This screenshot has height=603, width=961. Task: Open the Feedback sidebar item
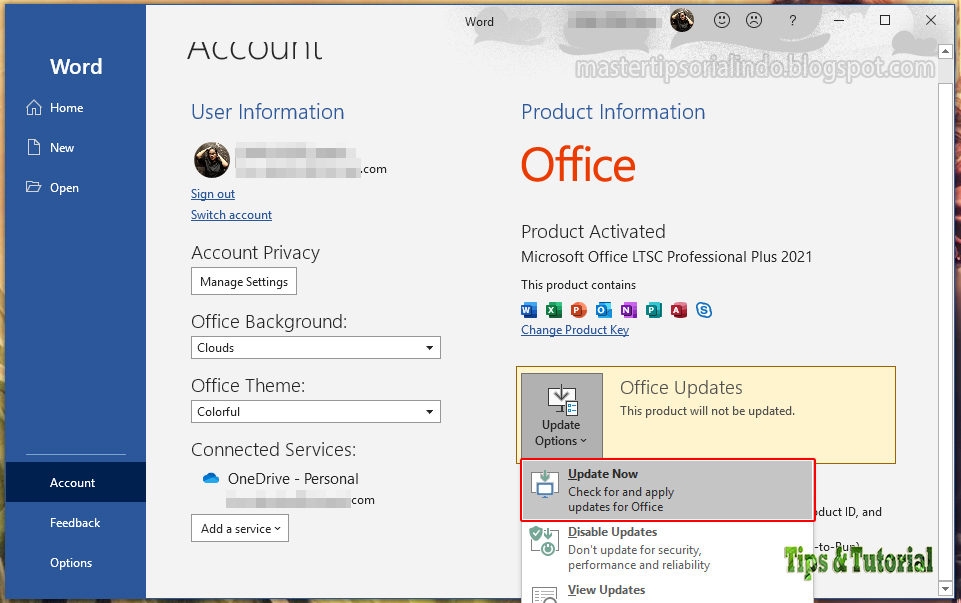point(75,523)
